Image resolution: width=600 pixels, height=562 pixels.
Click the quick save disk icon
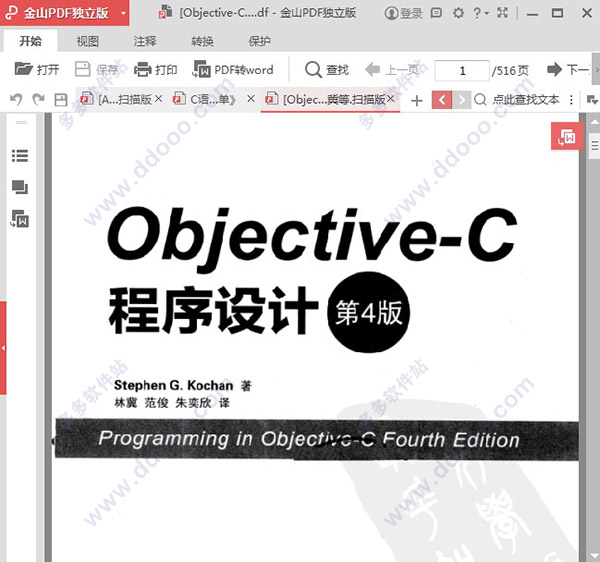[x=60, y=100]
